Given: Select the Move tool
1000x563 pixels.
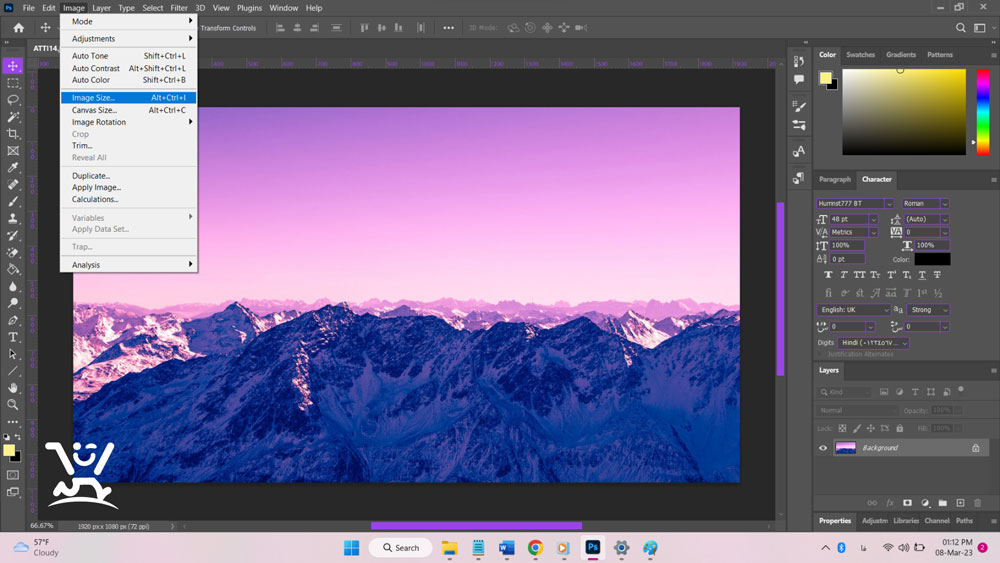Looking at the screenshot, I should click(x=13, y=66).
